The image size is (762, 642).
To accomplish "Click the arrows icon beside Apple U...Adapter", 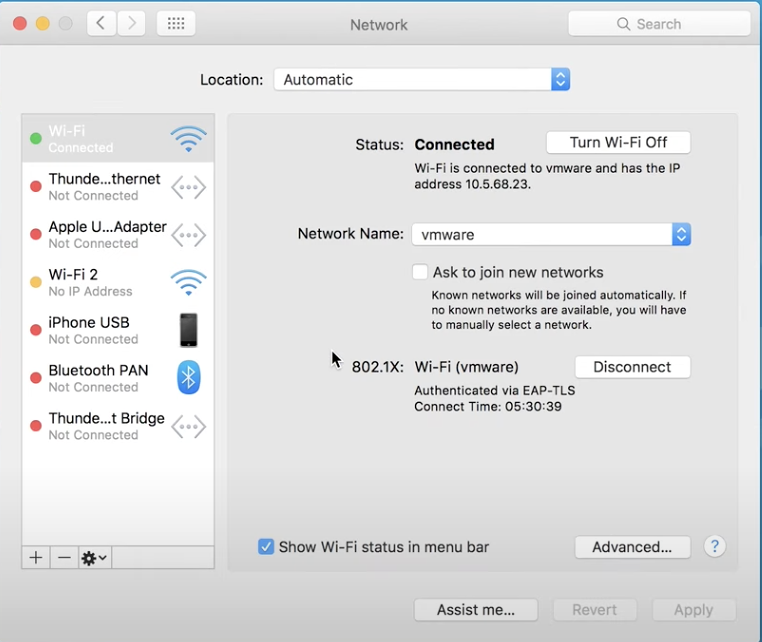I will click(x=189, y=235).
